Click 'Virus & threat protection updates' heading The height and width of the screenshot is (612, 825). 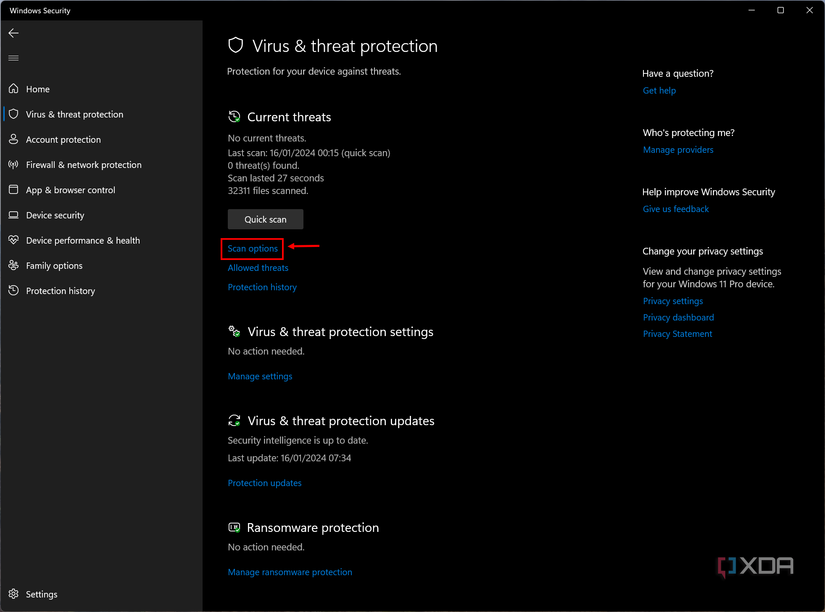coord(341,420)
